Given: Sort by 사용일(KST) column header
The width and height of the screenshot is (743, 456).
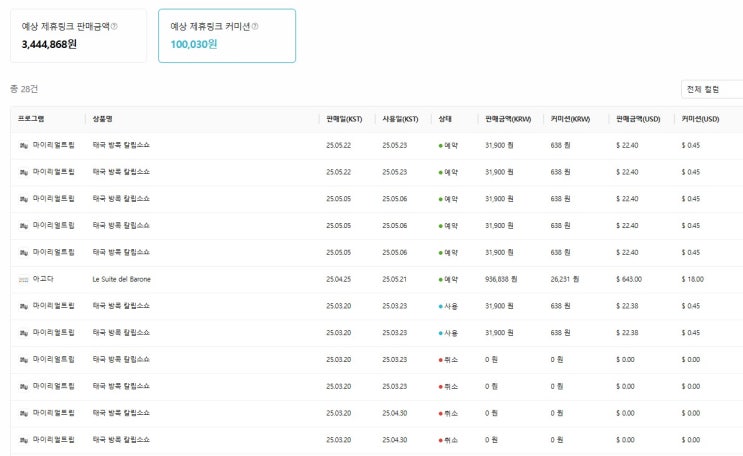Looking at the screenshot, I should point(400,119).
